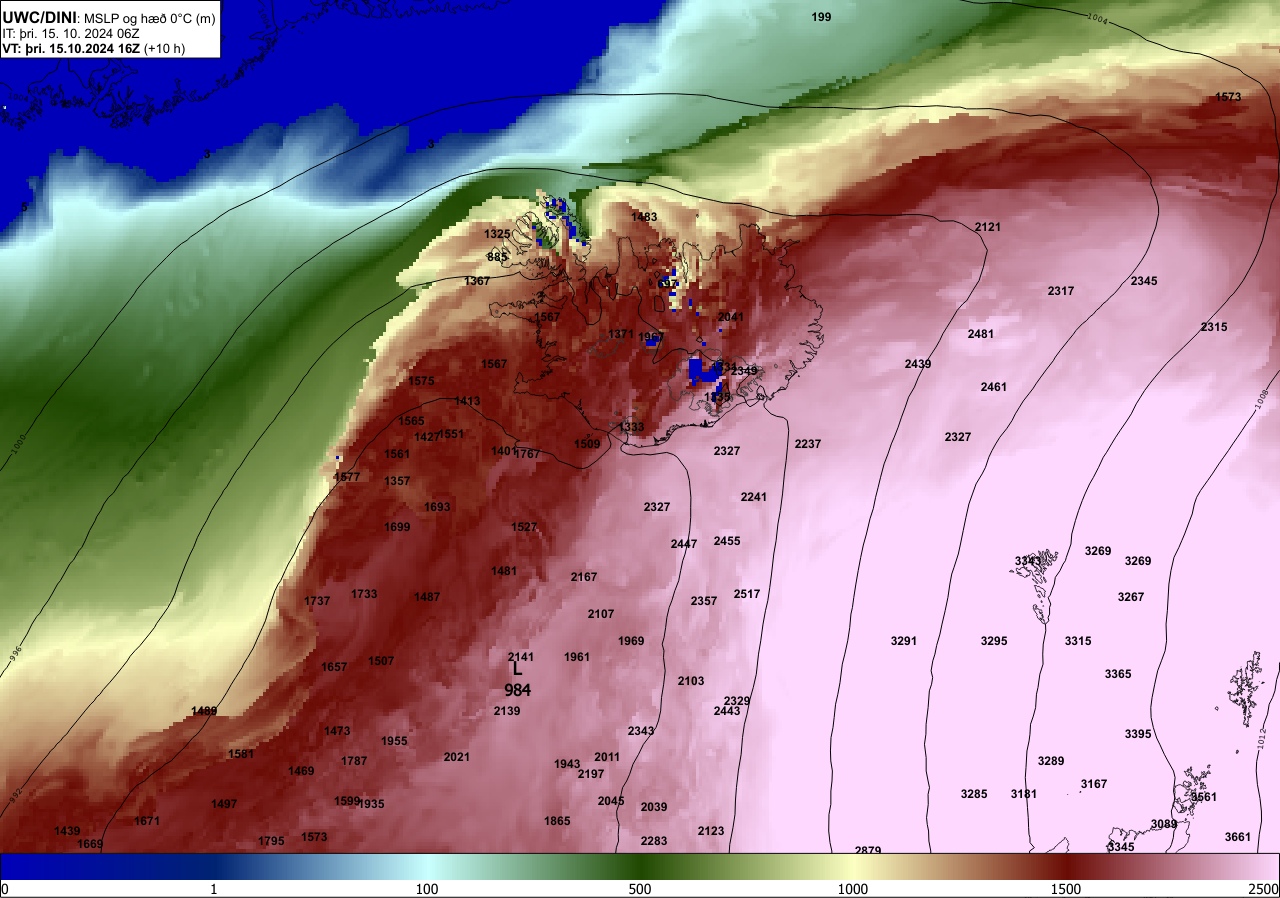The height and width of the screenshot is (898, 1280).
Task: Click the 2317 height value
Action: click(x=1061, y=291)
